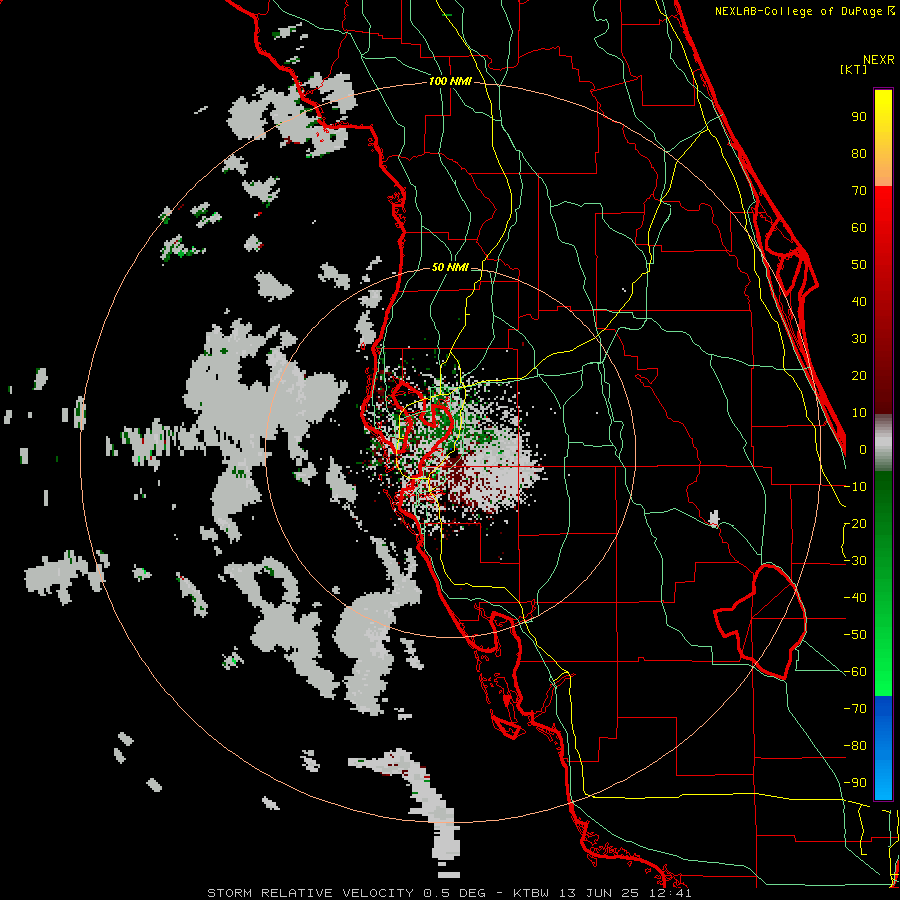The height and width of the screenshot is (900, 900).
Task: Click the positive 10 knot scale value
Action: click(859, 413)
